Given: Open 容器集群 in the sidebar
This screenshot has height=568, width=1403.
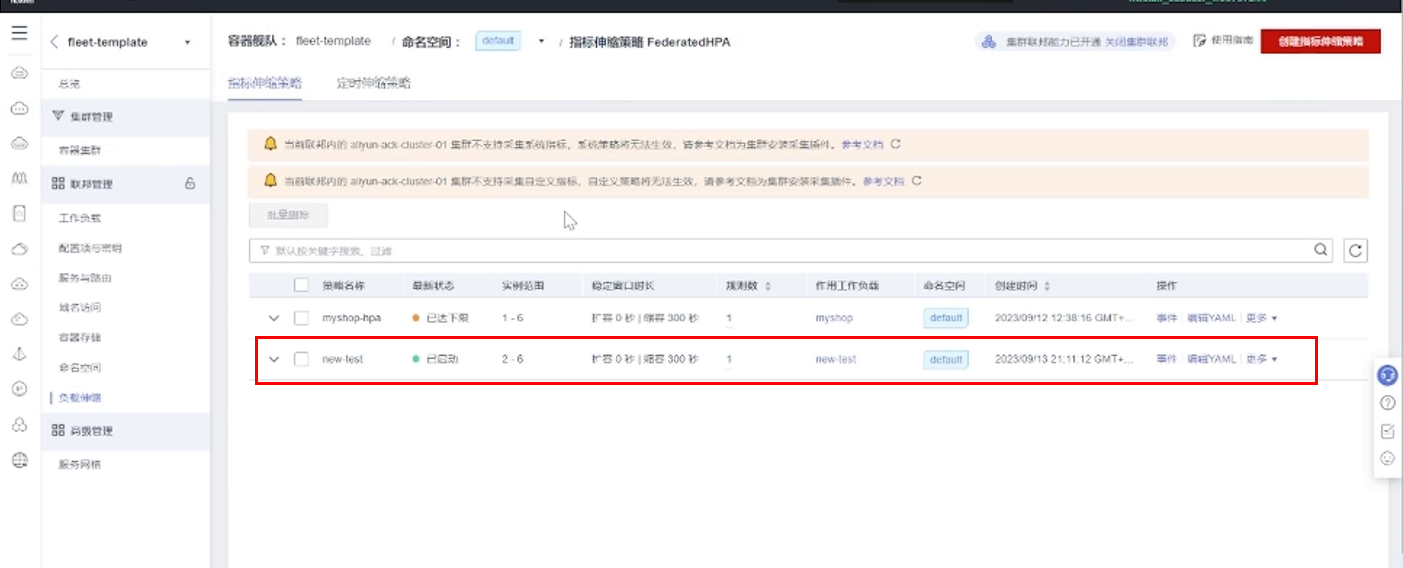Looking at the screenshot, I should [x=79, y=150].
